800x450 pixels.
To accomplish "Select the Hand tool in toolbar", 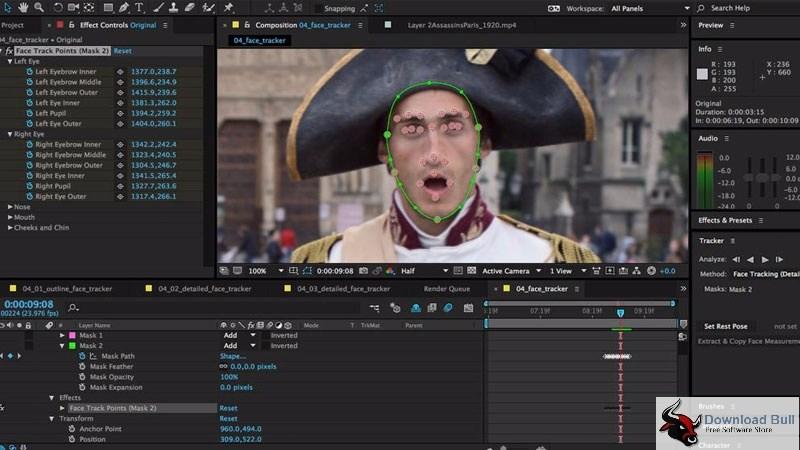I will [x=23, y=8].
